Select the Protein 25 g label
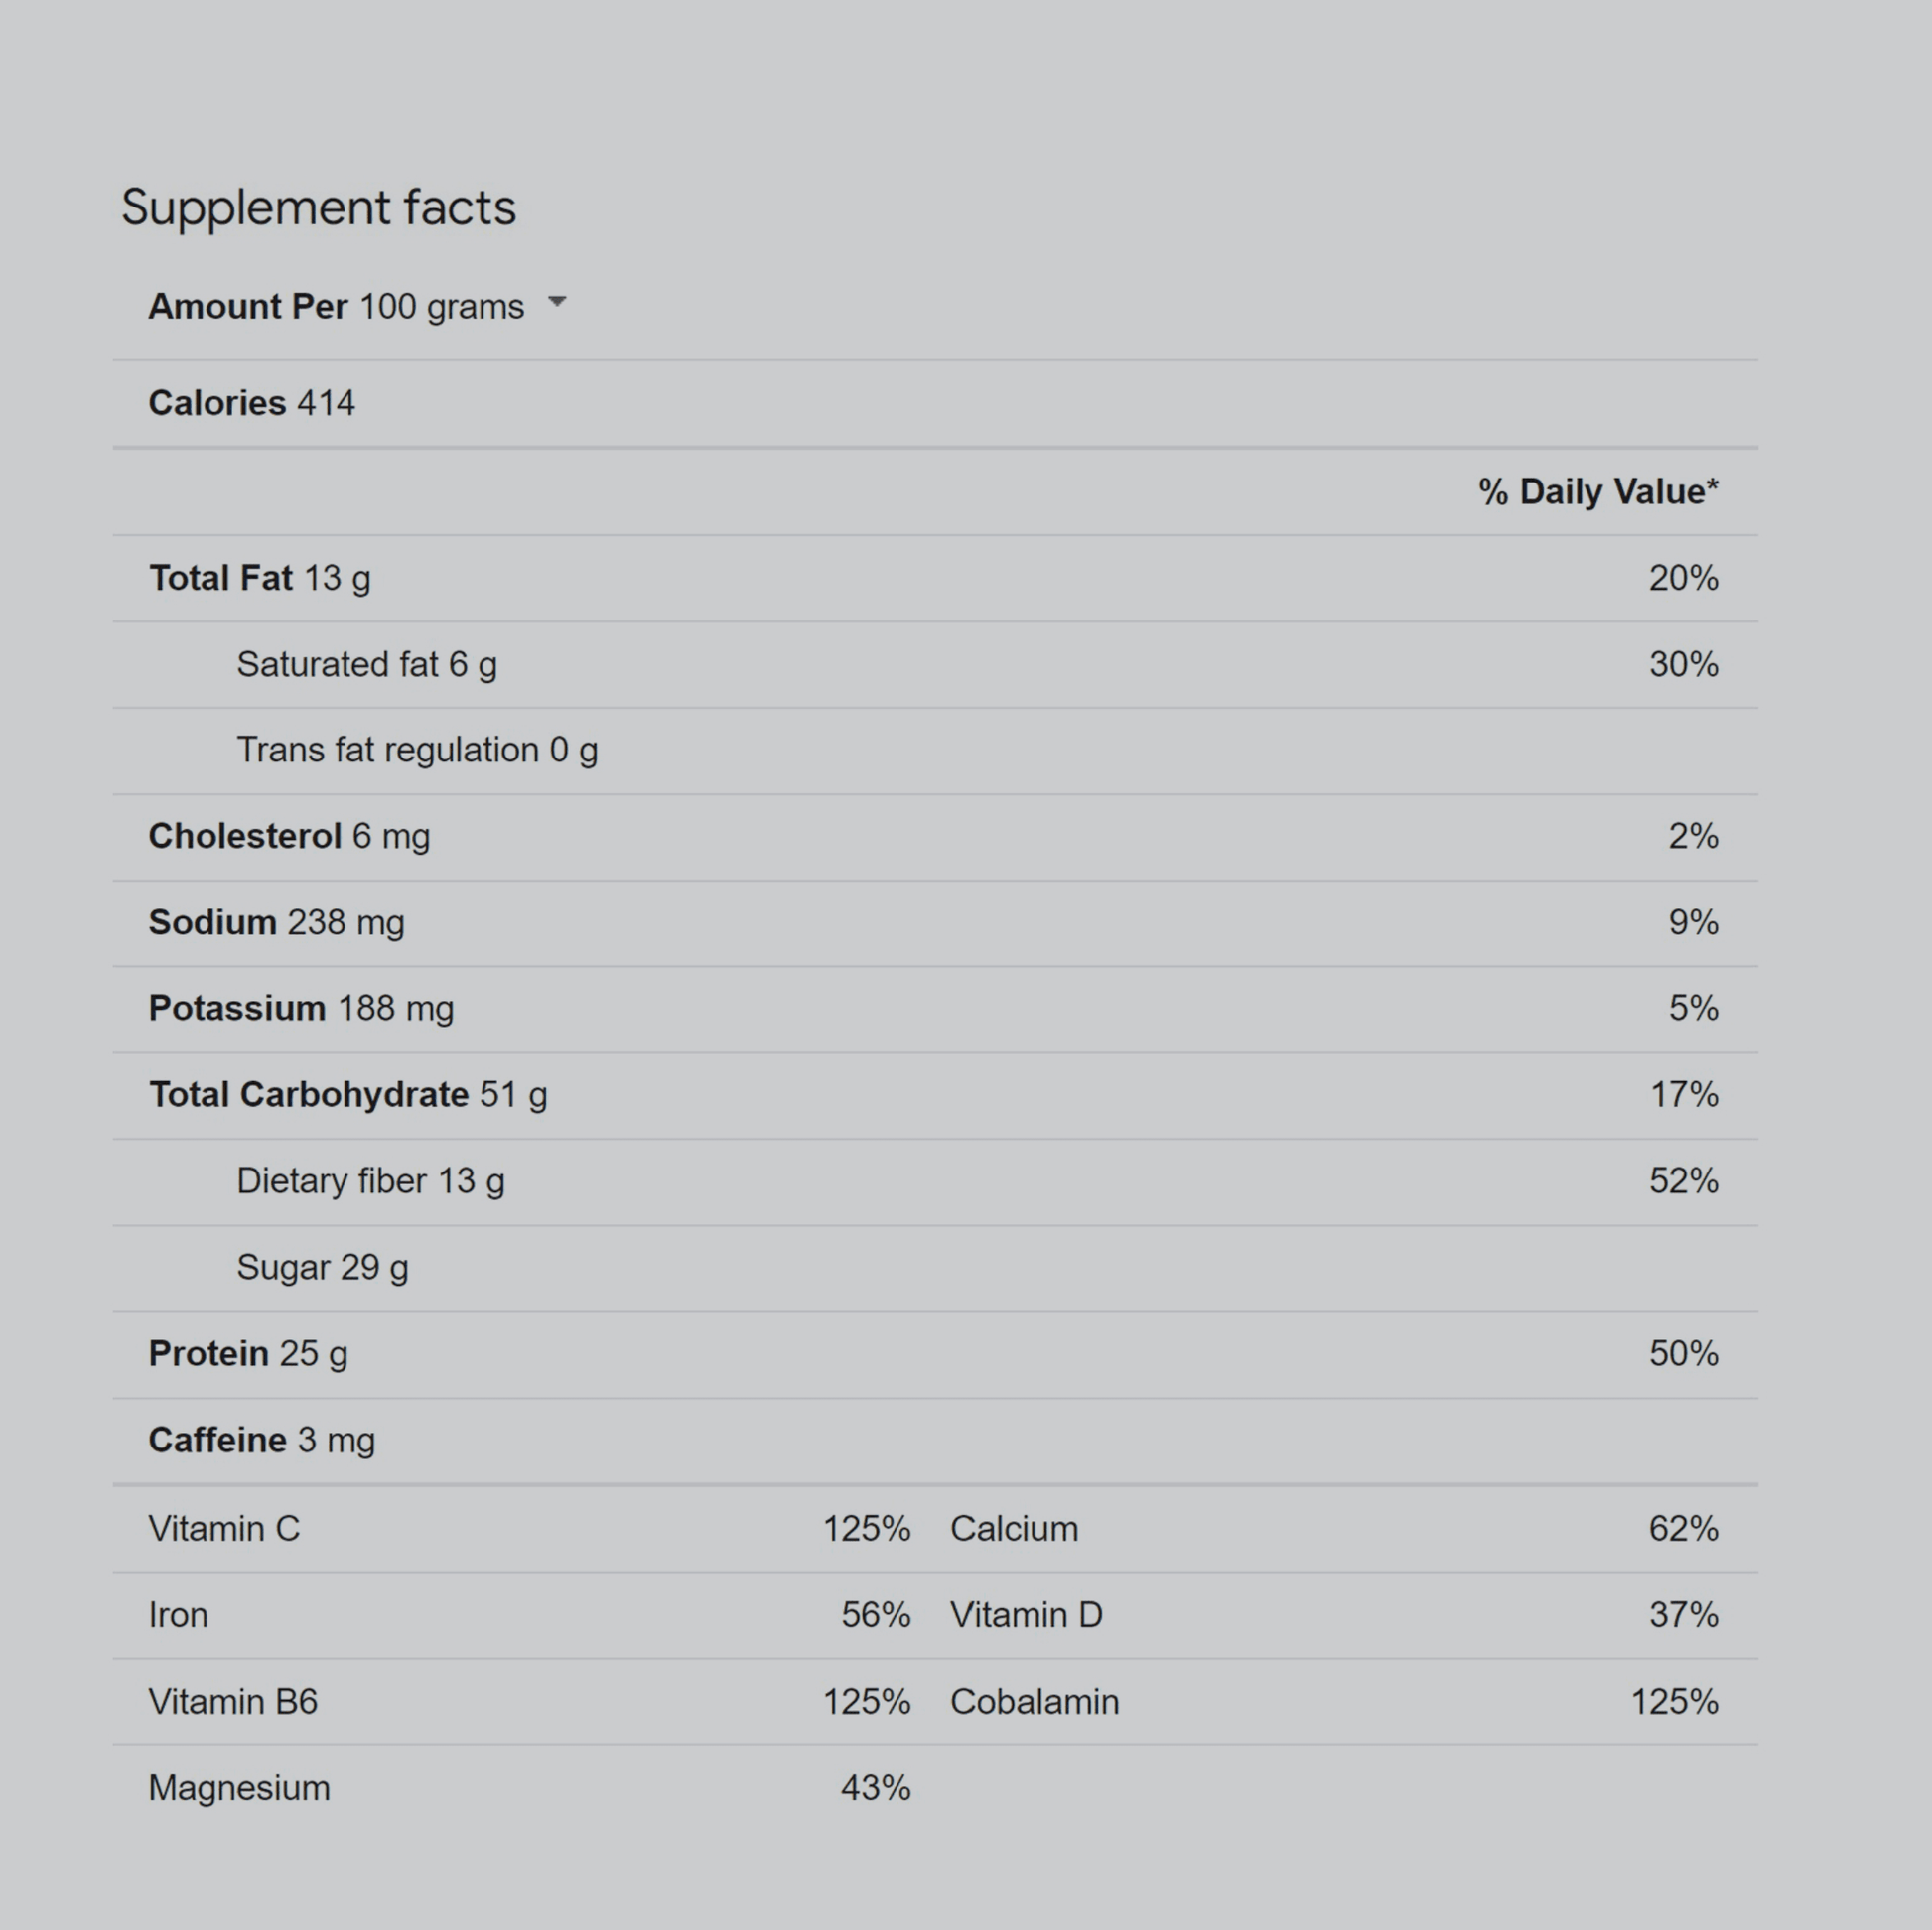1932x1930 pixels. [x=248, y=1354]
